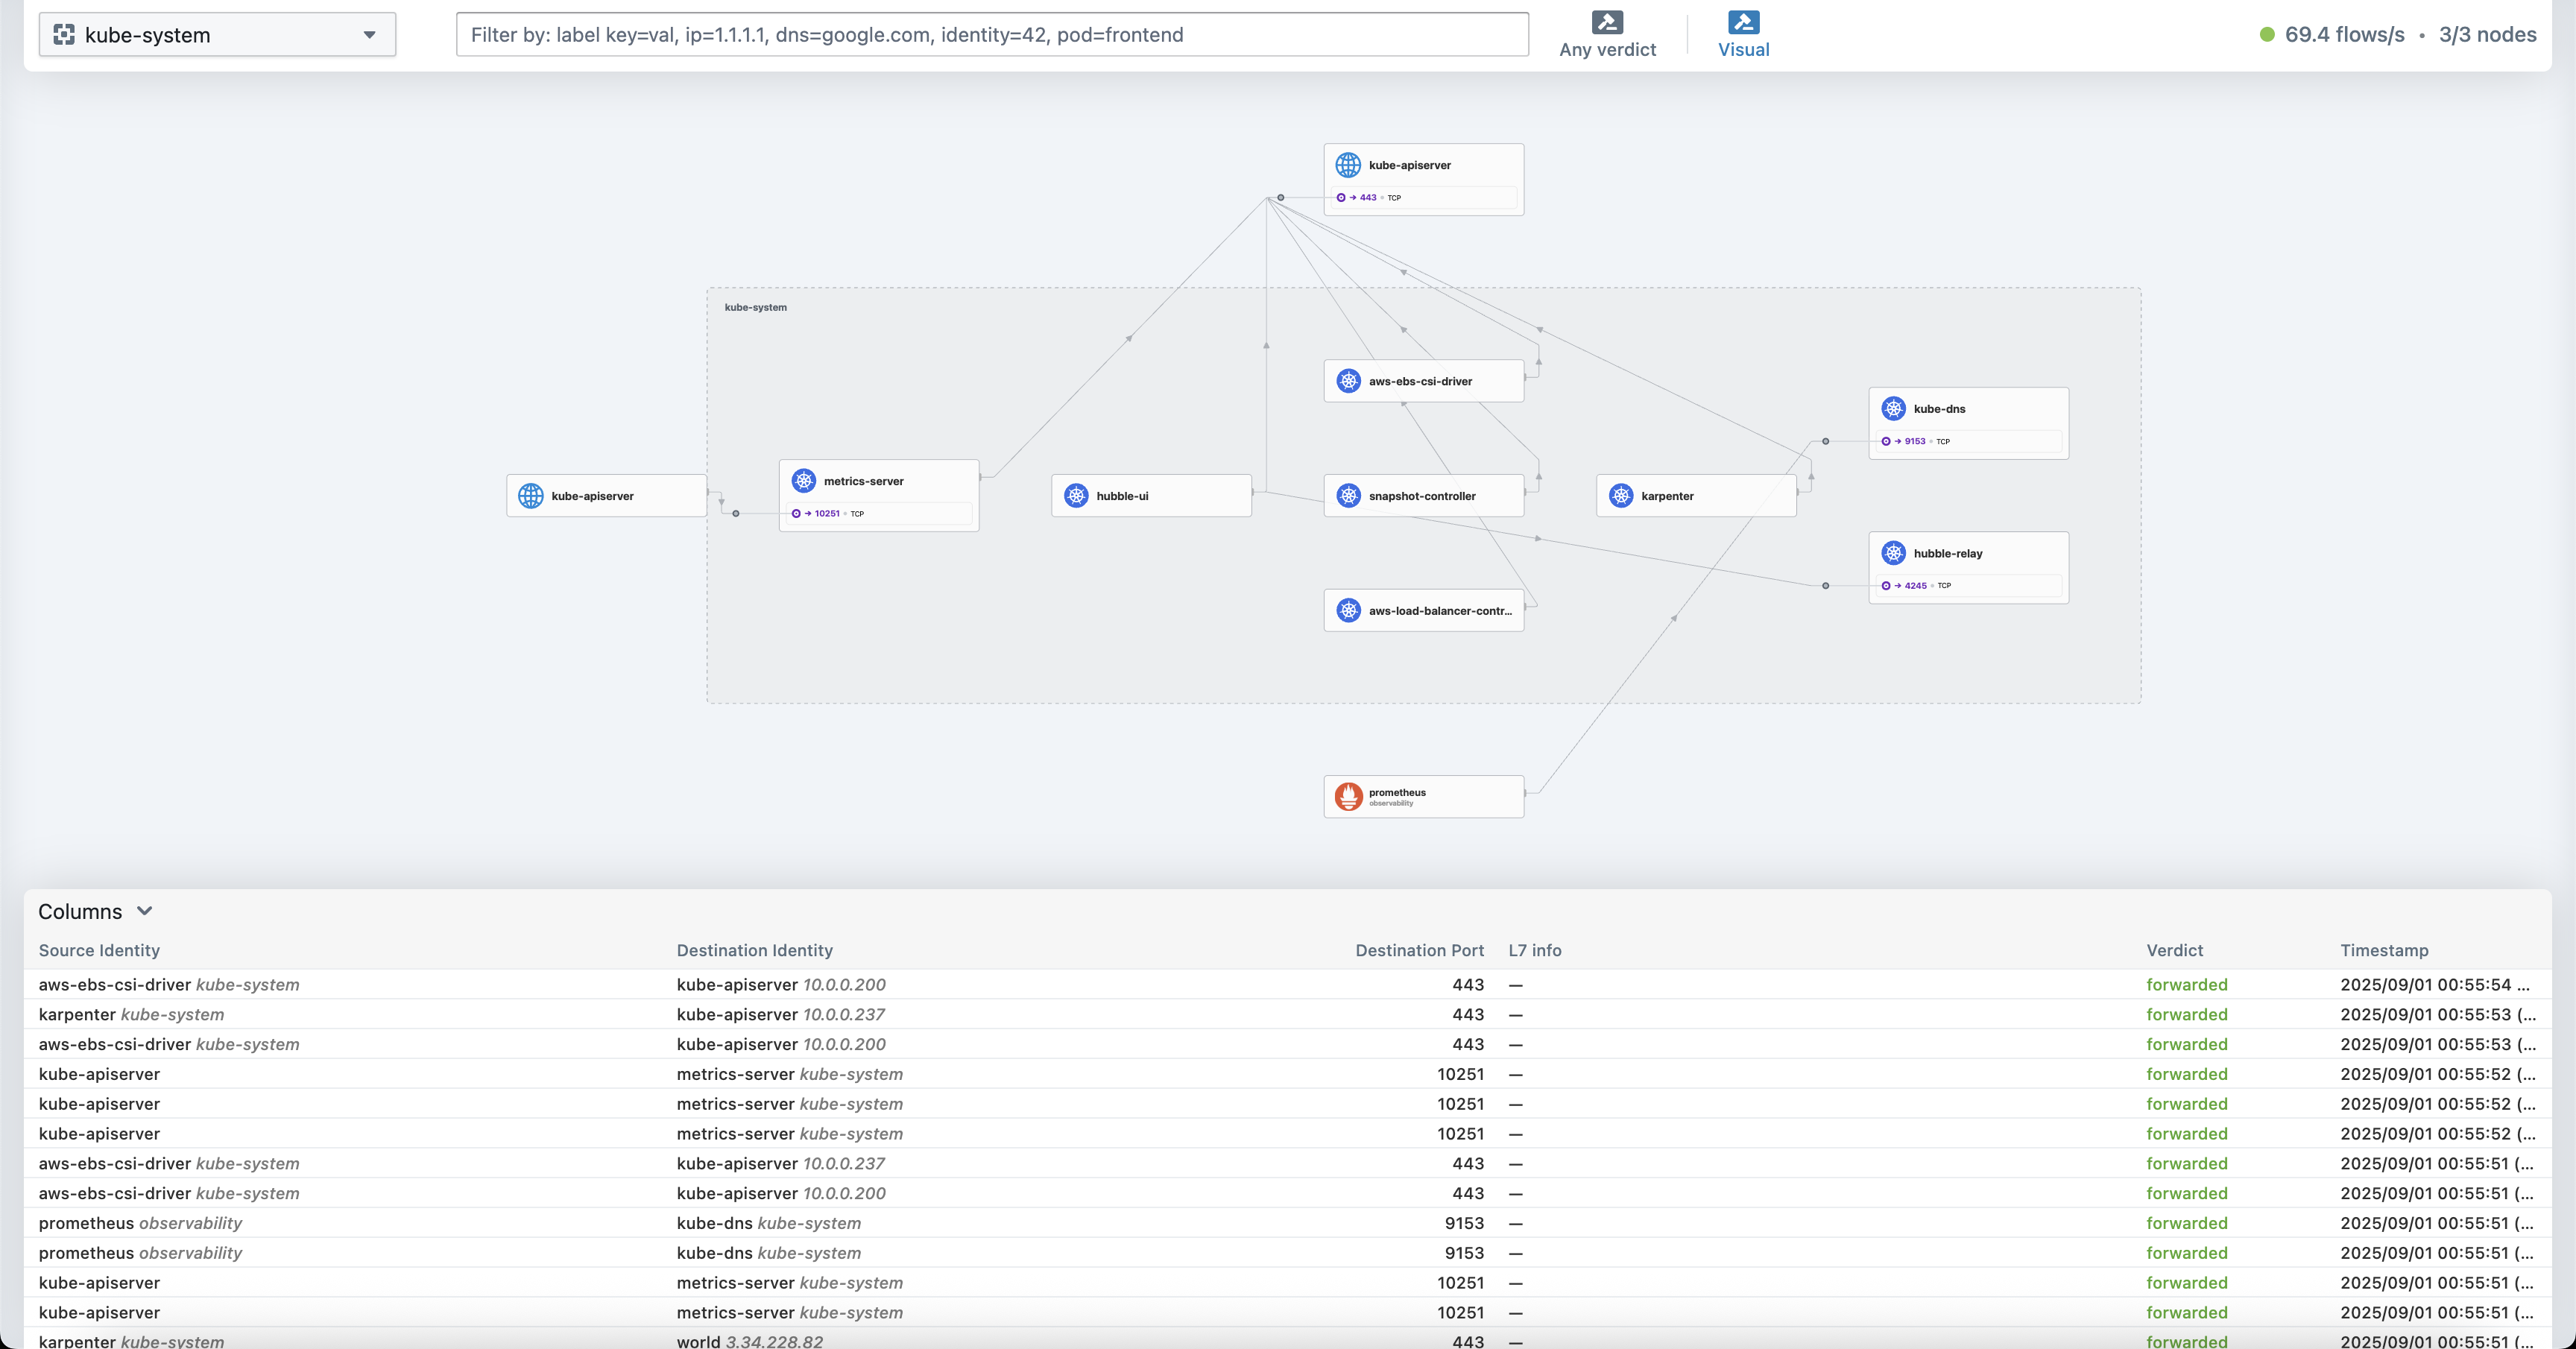The width and height of the screenshot is (2576, 1349).
Task: Click the top kube-apiserver globe icon
Action: (x=1348, y=165)
